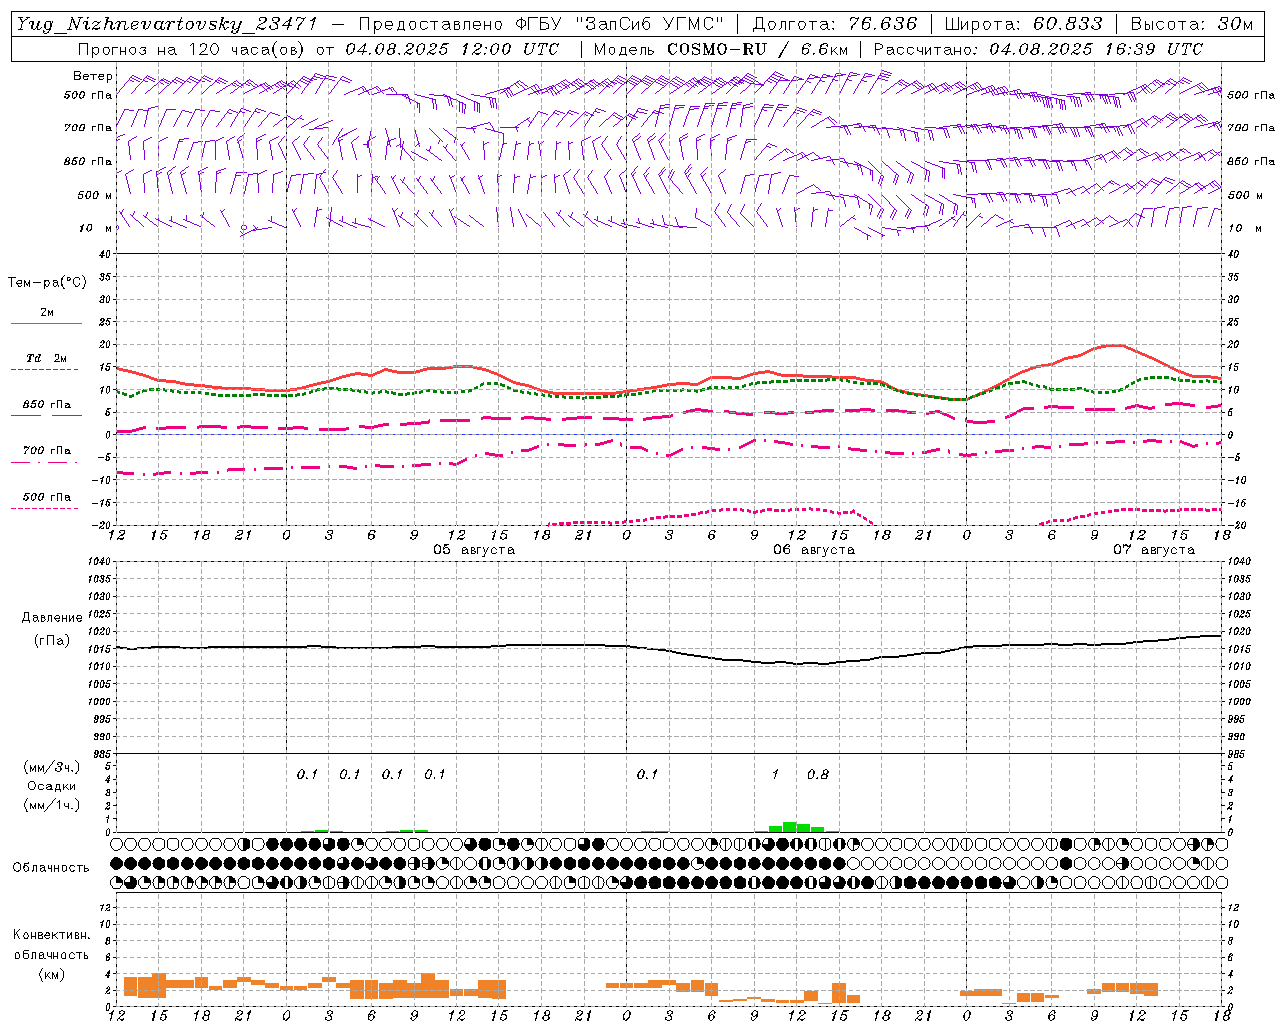Click the (мм/1ч.) precipitation unit label

pos(52,805)
